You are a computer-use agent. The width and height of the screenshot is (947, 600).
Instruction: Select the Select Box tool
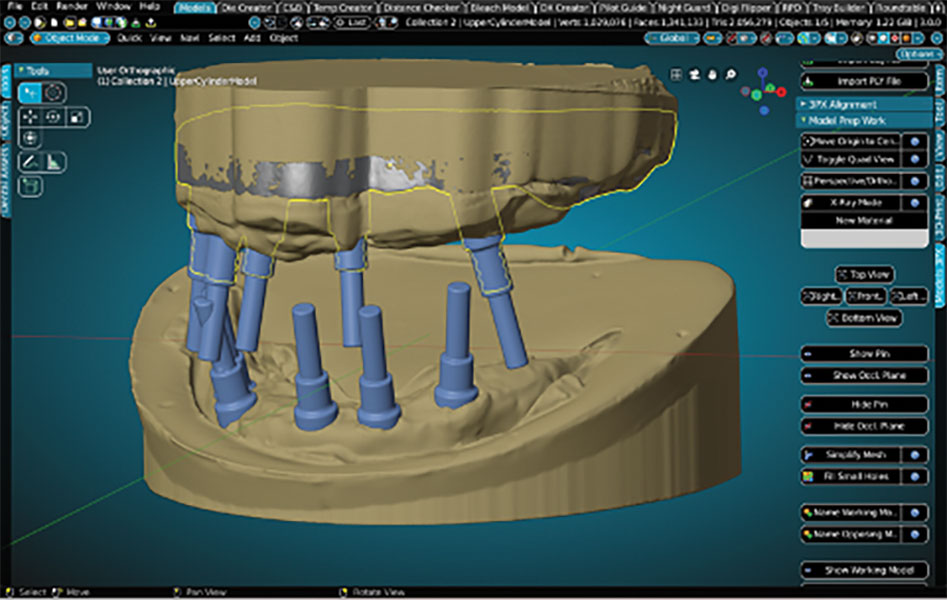(x=30, y=94)
